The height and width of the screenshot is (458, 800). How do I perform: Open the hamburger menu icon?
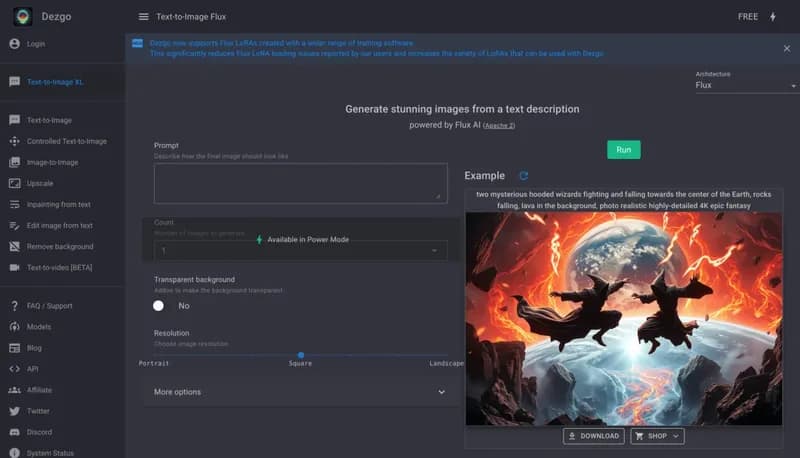tap(143, 17)
